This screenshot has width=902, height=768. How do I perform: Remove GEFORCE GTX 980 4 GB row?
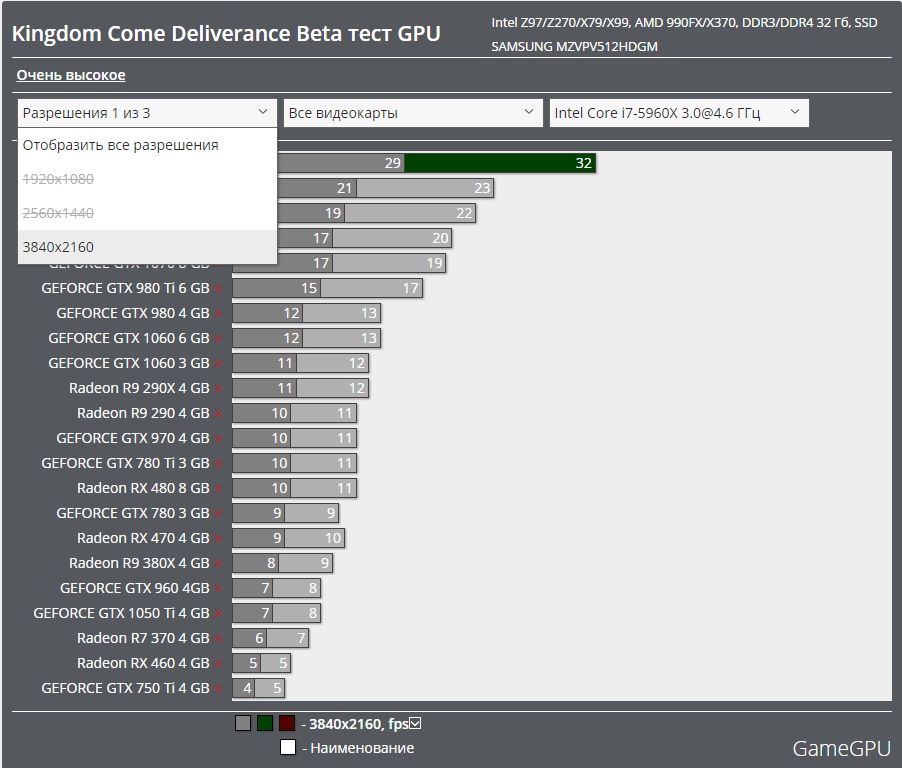pos(219,314)
